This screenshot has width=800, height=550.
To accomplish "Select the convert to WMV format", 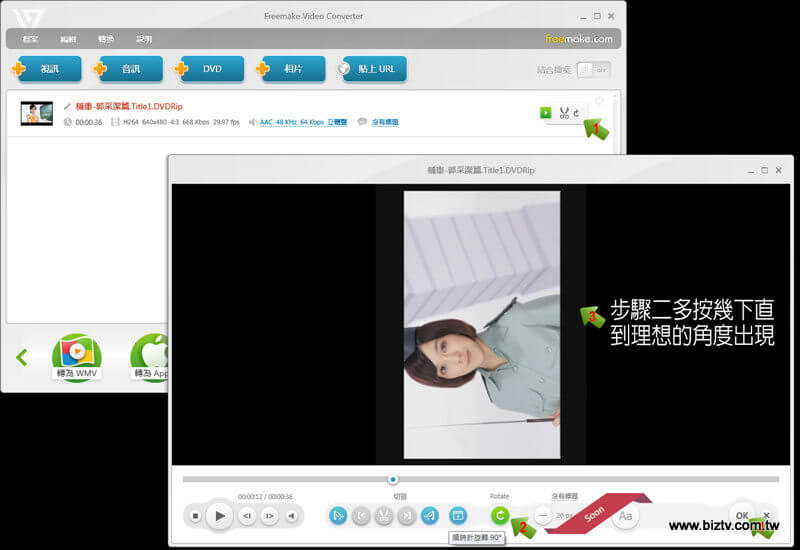I will (77, 357).
